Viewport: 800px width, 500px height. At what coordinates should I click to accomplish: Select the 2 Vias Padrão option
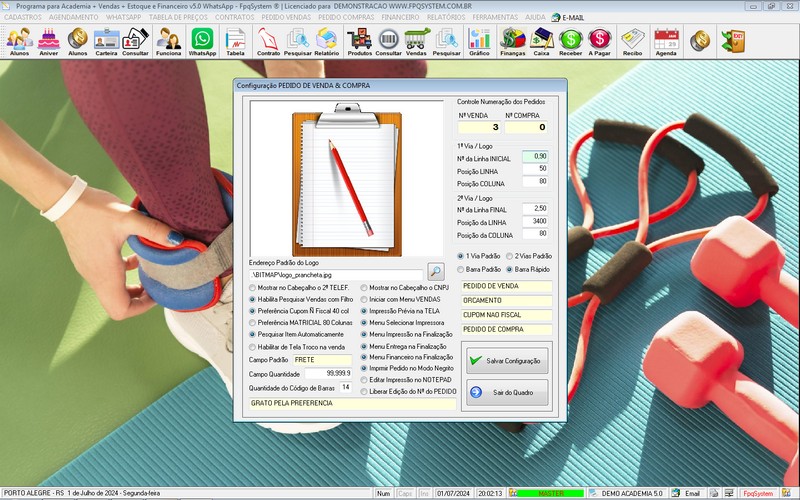(510, 256)
